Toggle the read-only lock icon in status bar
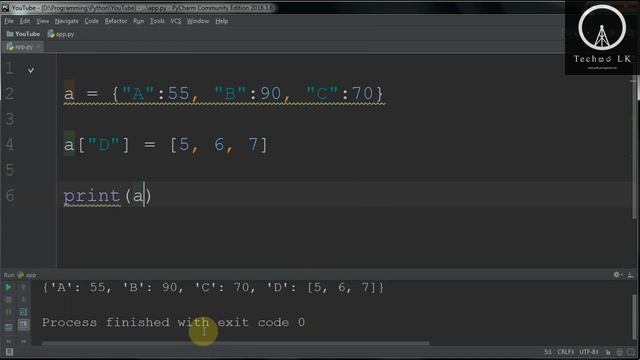This screenshot has height=360, width=640. (608, 352)
